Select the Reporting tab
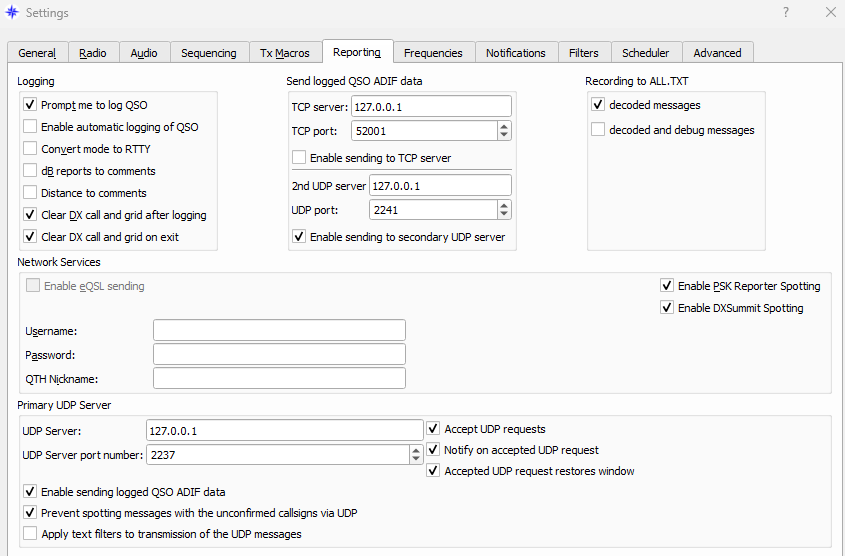The image size is (845, 556). (x=357, y=52)
